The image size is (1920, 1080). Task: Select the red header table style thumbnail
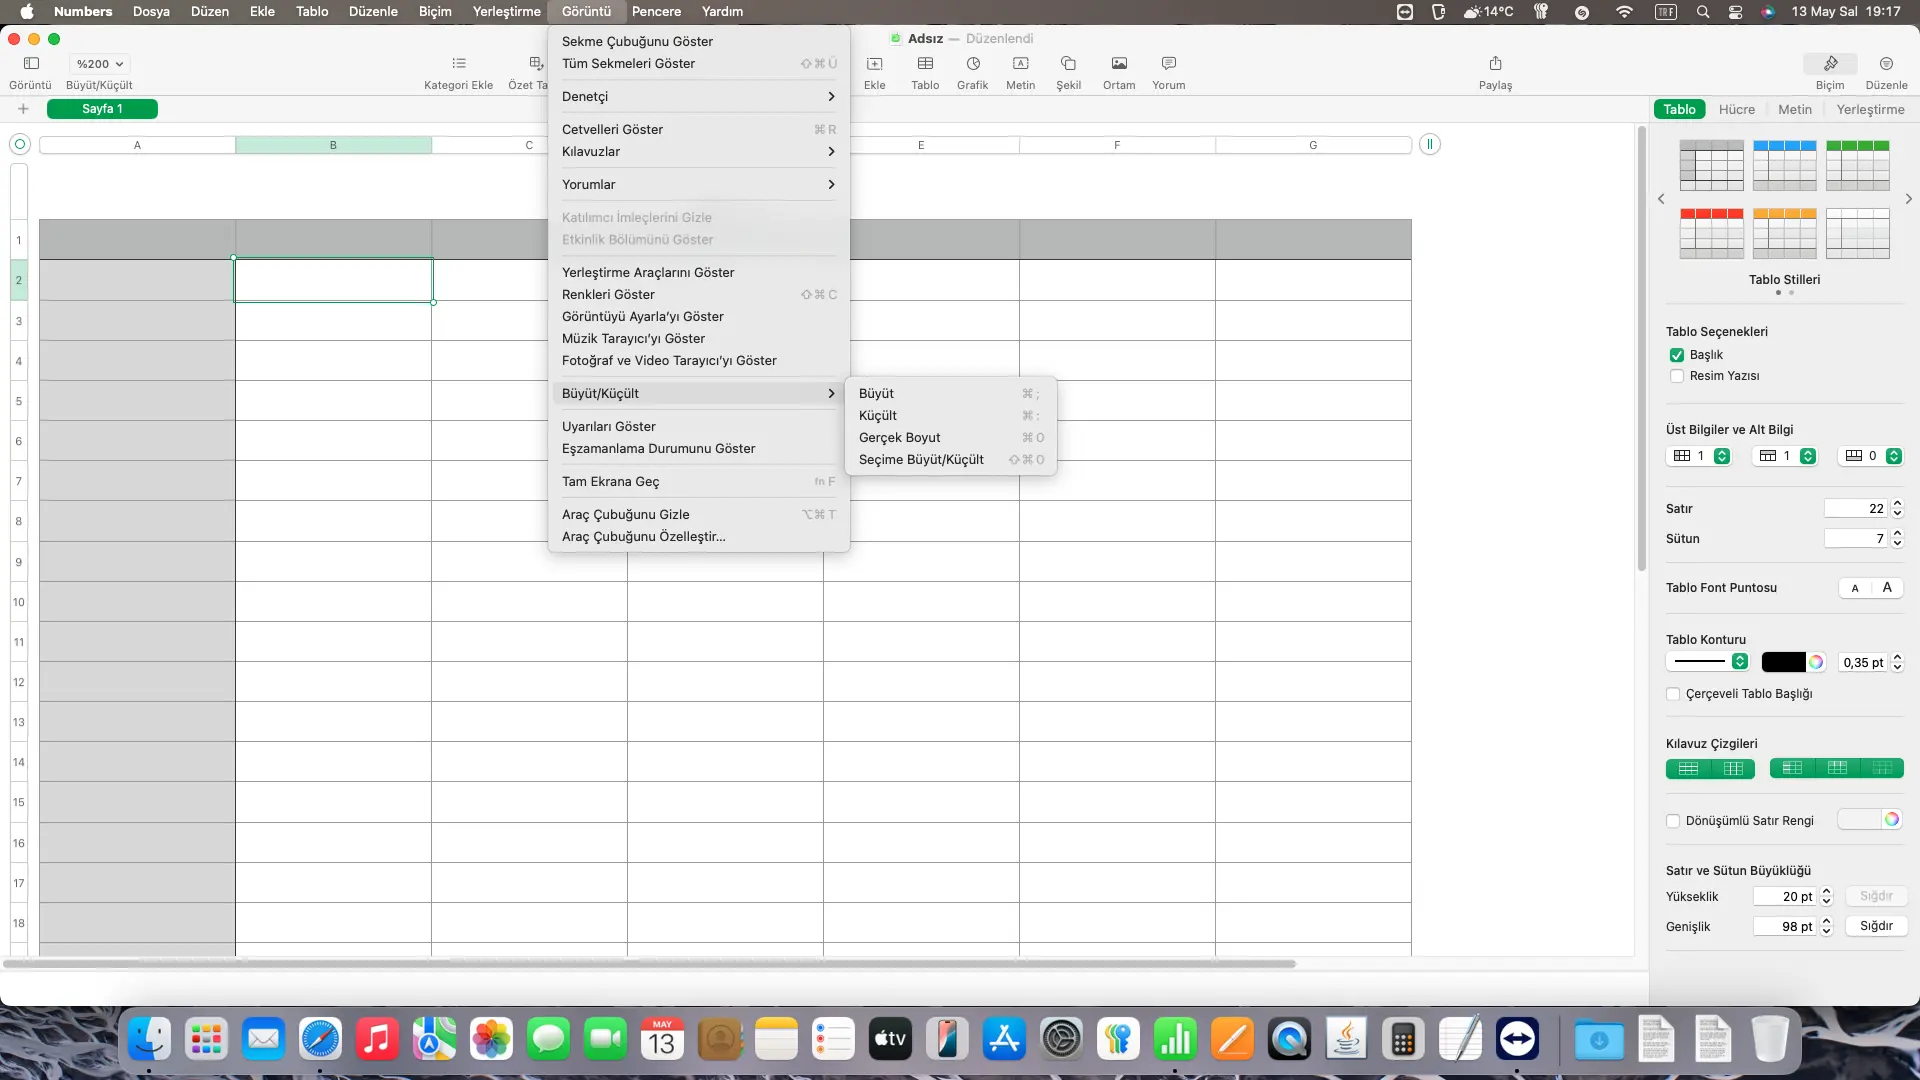click(x=1711, y=233)
